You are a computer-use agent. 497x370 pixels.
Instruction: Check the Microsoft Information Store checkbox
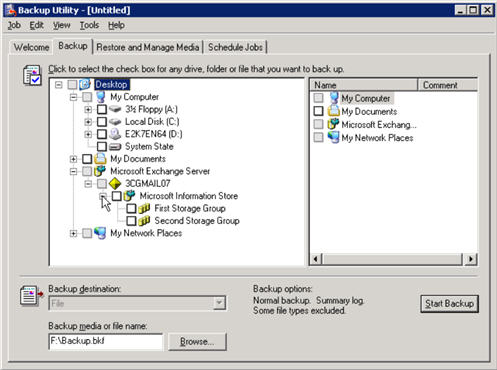(116, 196)
